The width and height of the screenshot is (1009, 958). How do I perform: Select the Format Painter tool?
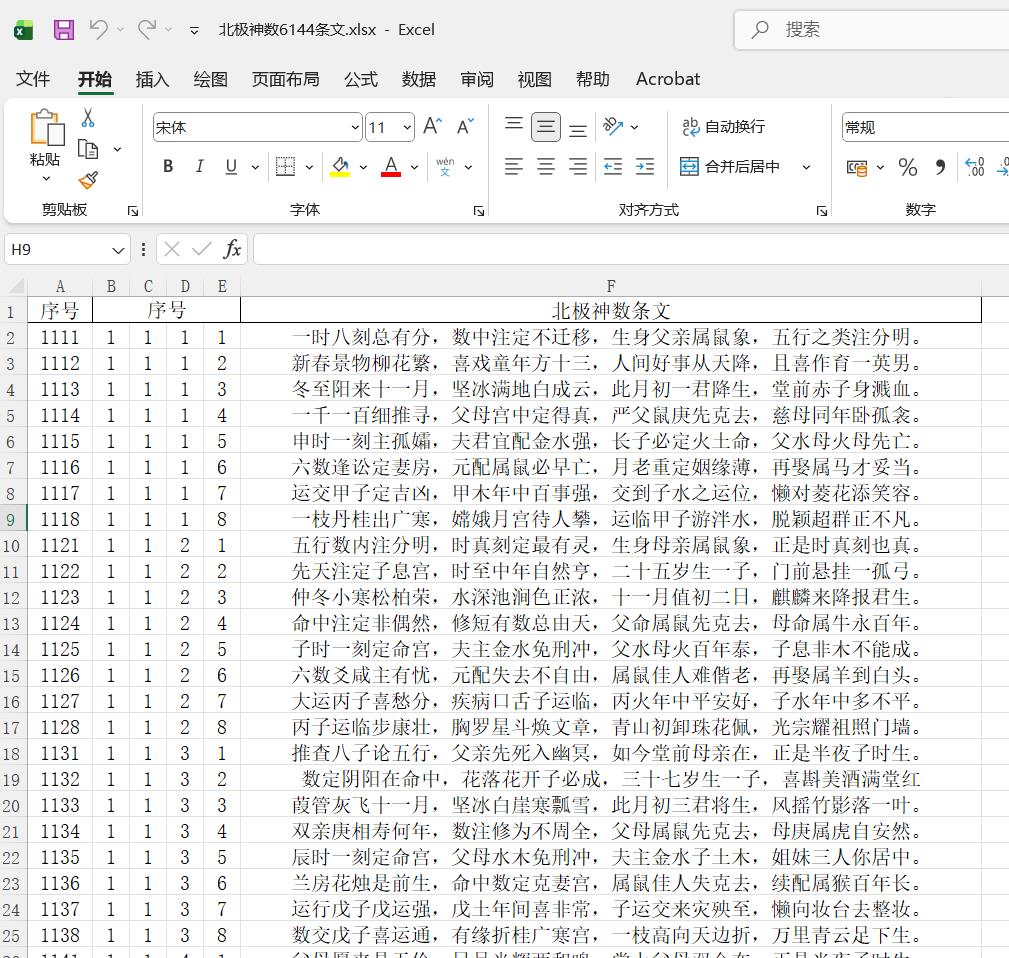(x=87, y=181)
